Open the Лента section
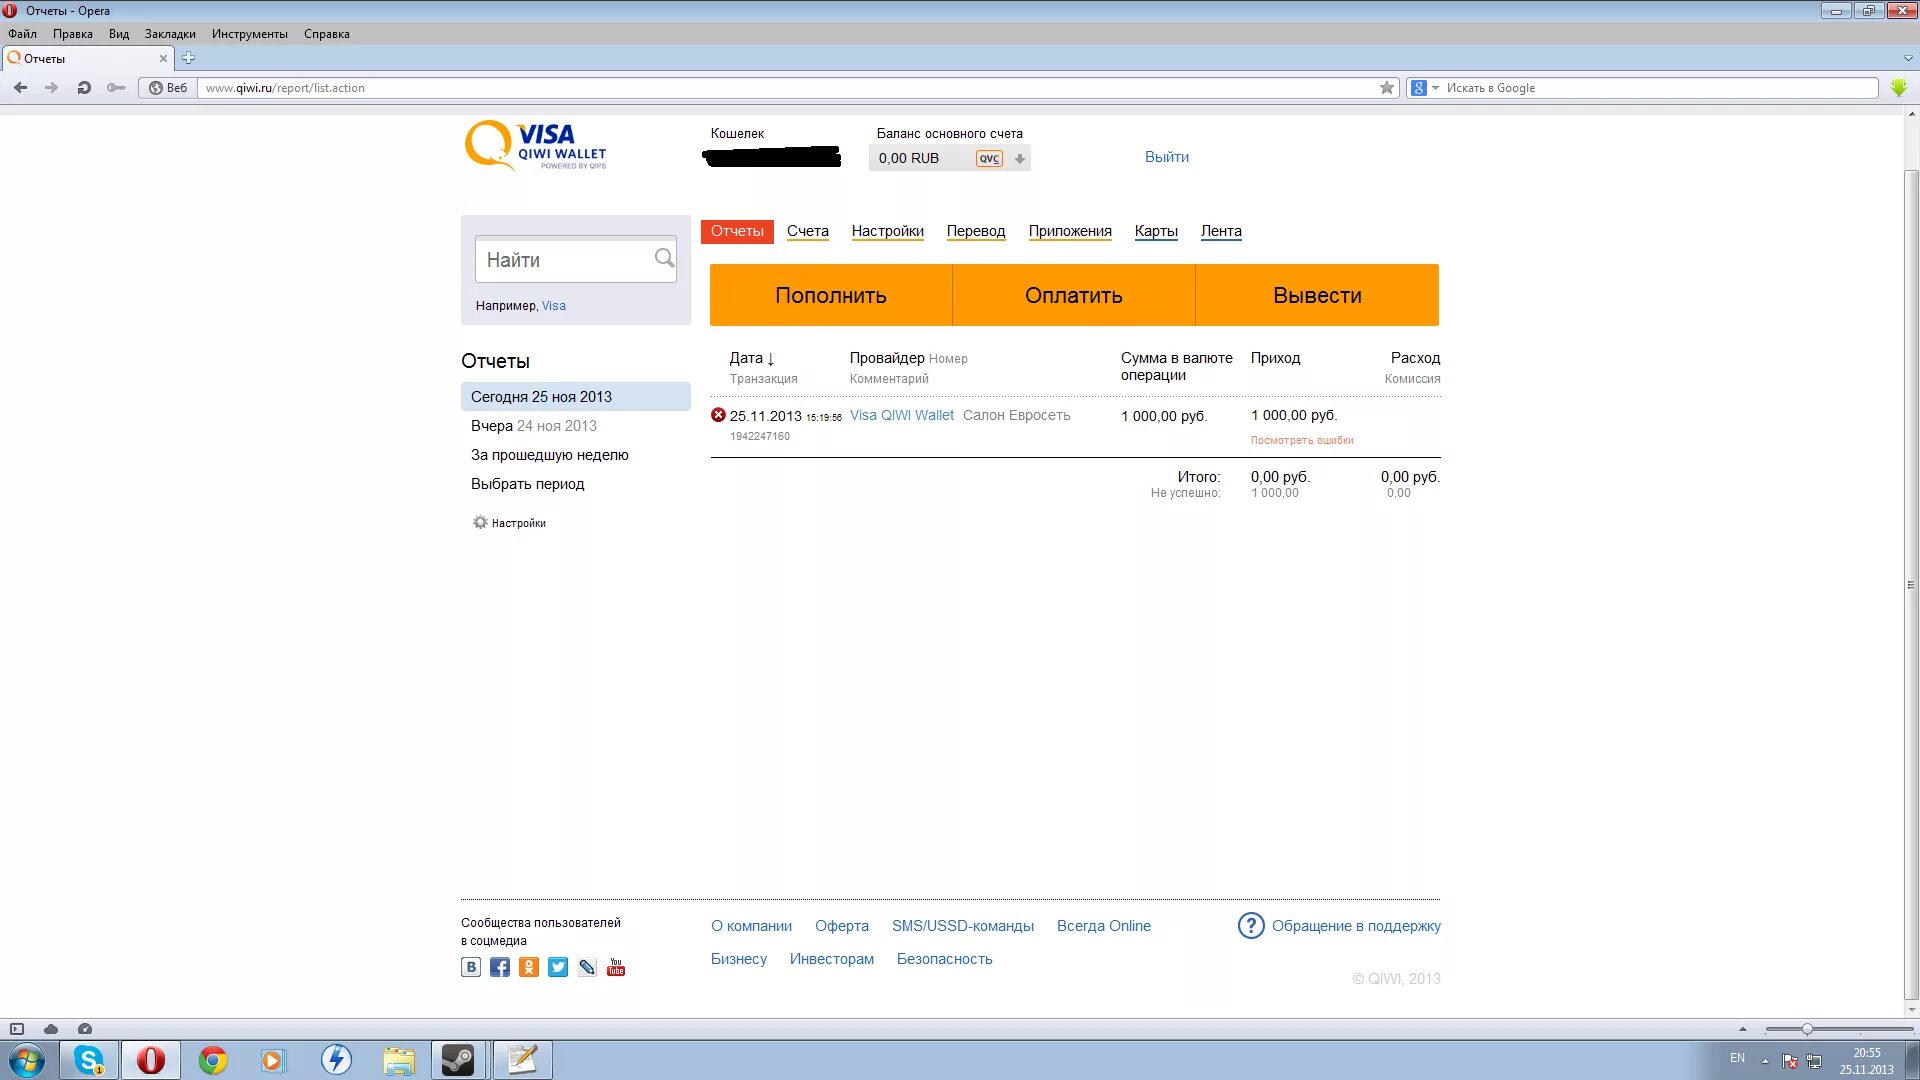1920x1080 pixels. point(1221,231)
